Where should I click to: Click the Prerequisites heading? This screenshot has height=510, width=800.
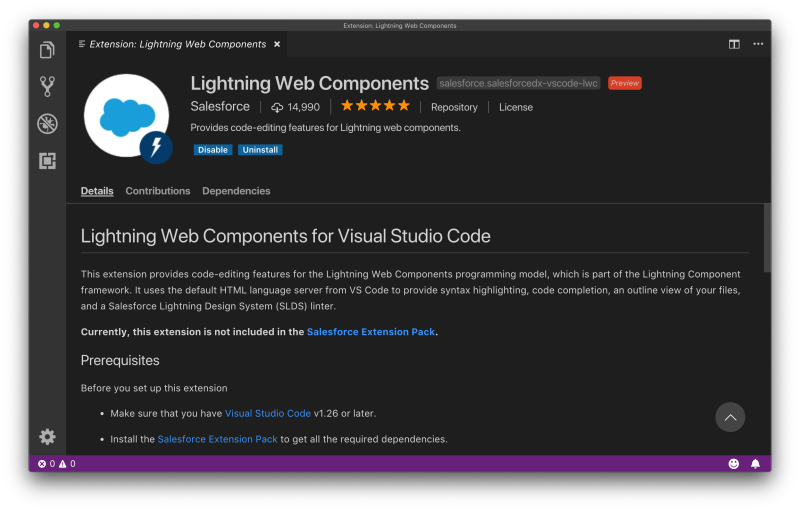coord(120,361)
